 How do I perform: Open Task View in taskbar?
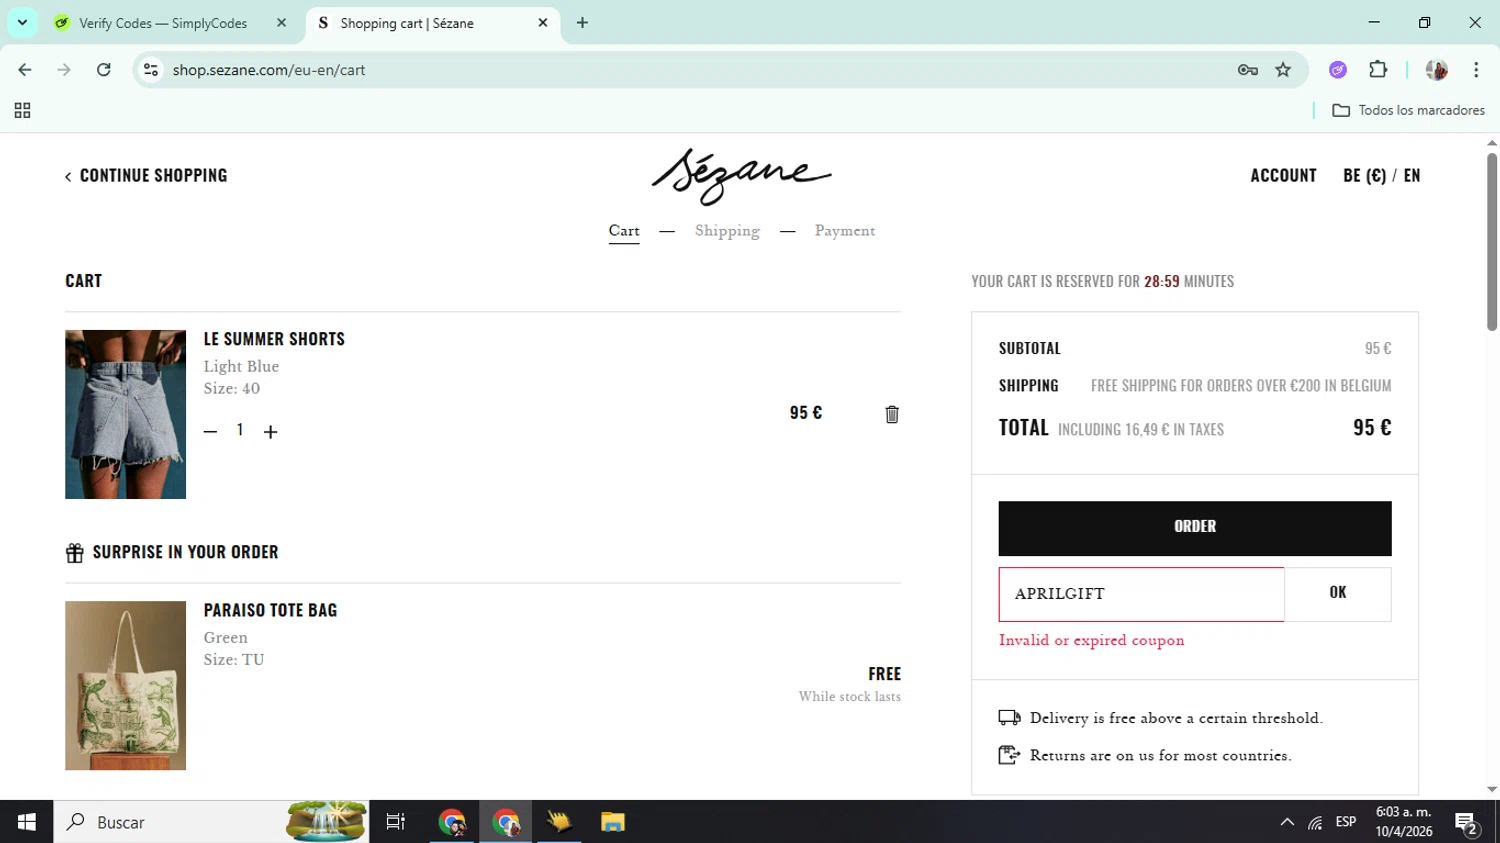pyautogui.click(x=396, y=822)
